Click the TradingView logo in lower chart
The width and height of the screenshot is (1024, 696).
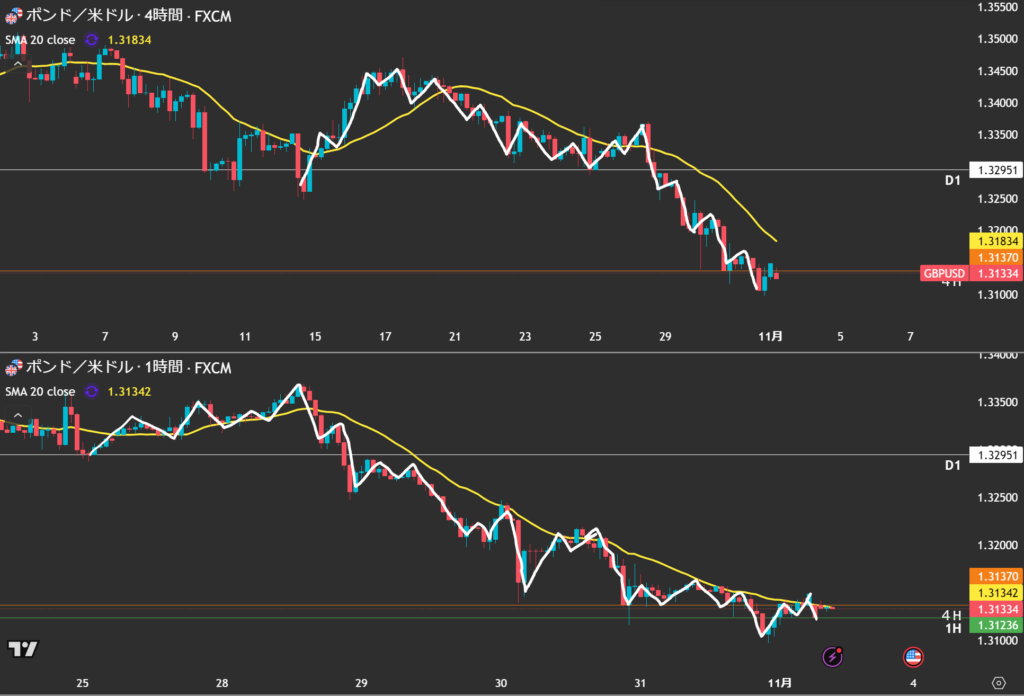(23, 649)
